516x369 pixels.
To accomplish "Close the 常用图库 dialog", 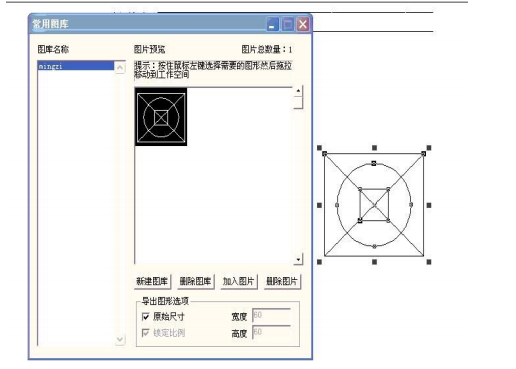I will click(x=303, y=24).
